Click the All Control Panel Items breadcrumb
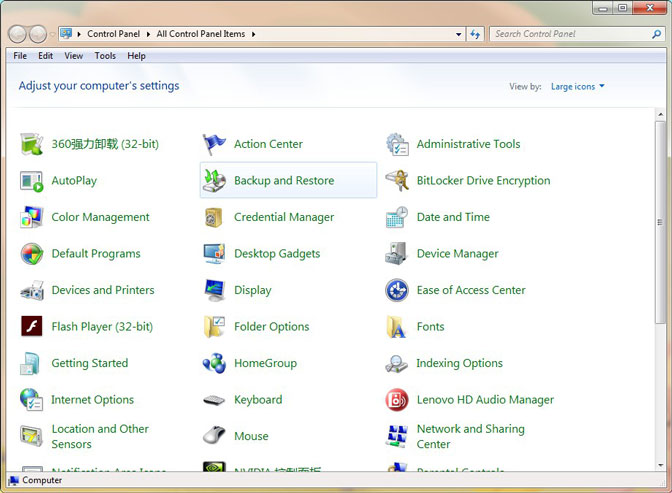Viewport: 672px width, 493px height. pos(201,34)
